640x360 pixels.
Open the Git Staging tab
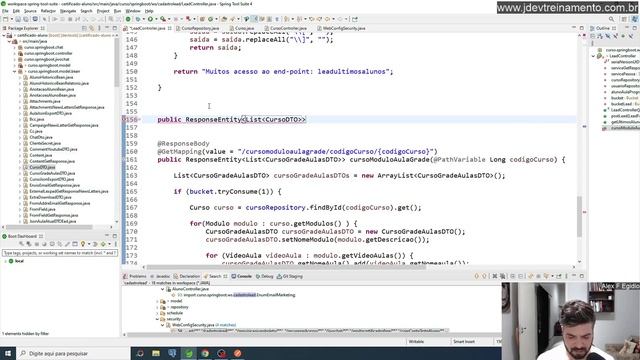point(290,276)
